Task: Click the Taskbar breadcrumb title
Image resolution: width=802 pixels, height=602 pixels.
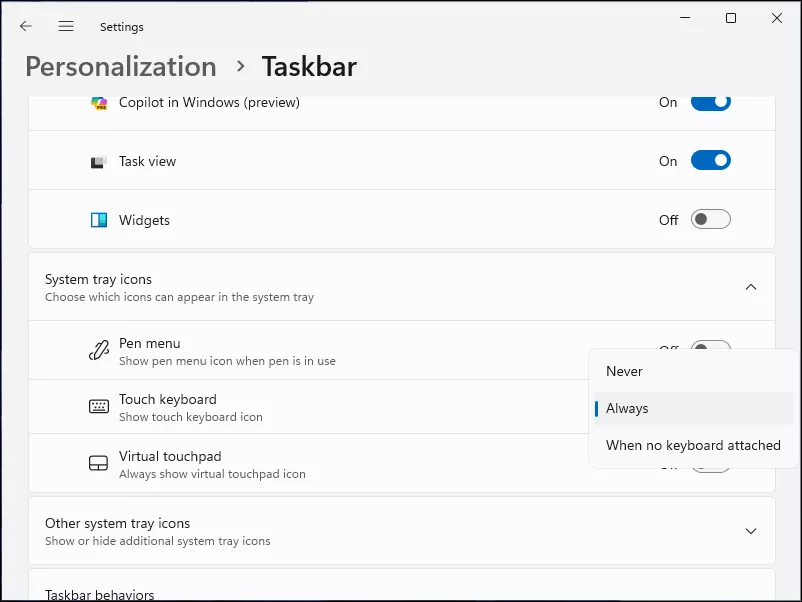Action: tap(309, 66)
